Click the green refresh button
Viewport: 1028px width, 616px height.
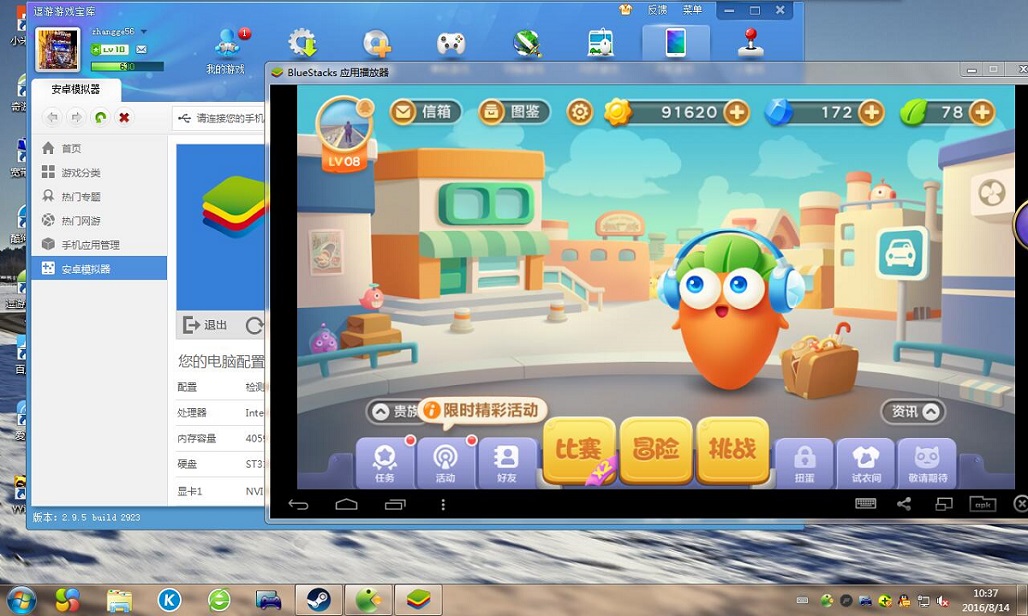point(100,117)
